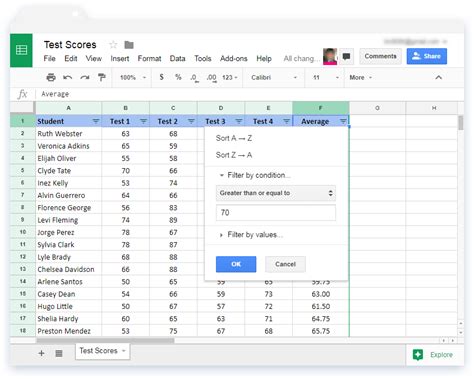Add a new sheet with plus icon

pos(41,353)
